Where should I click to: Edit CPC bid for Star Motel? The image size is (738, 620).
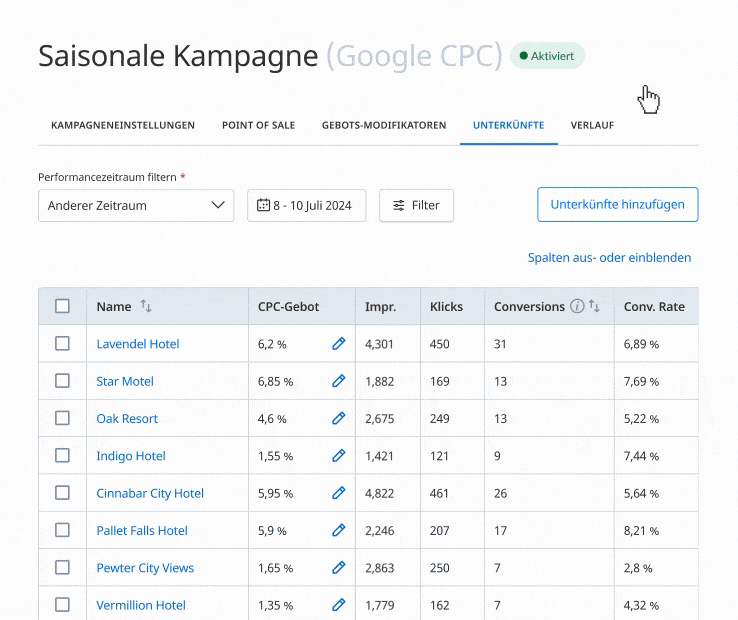tap(338, 381)
